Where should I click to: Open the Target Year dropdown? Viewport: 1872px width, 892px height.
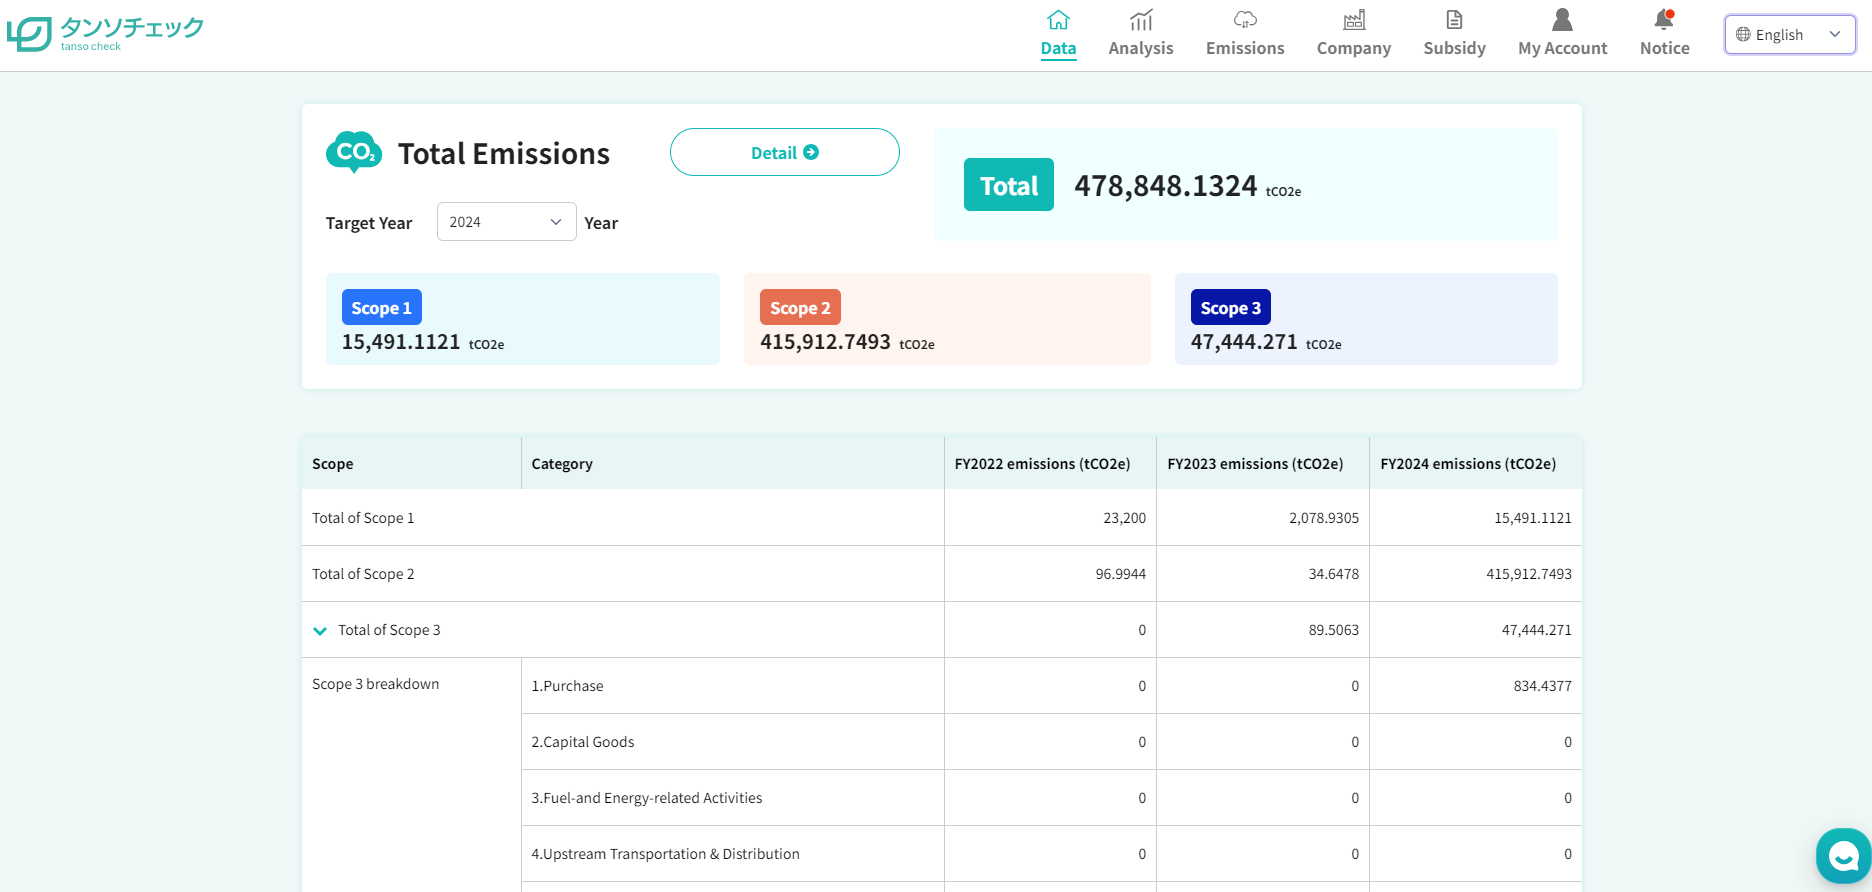(x=506, y=222)
